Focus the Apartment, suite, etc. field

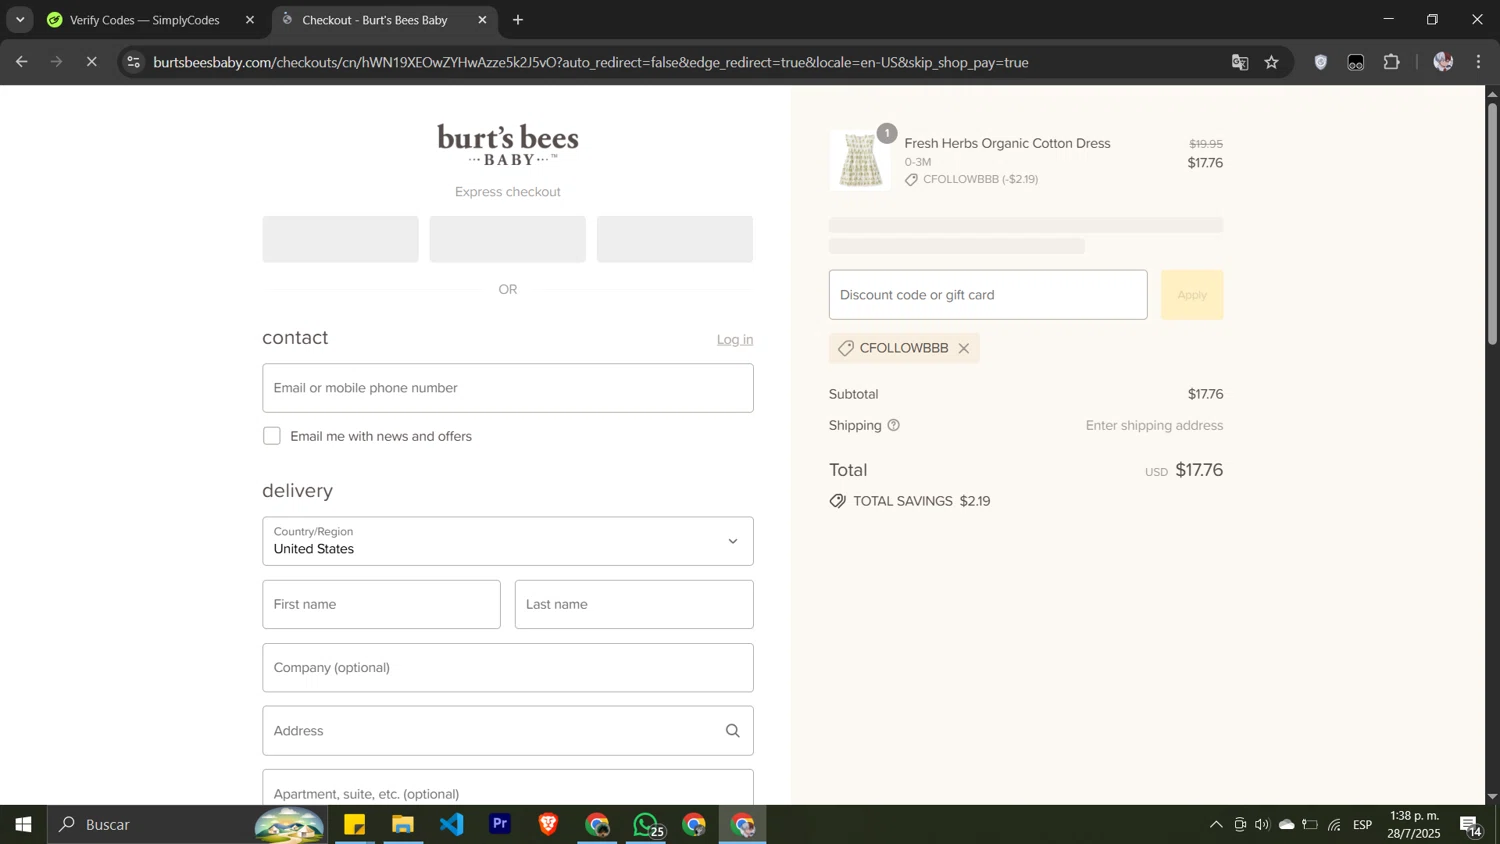[508, 788]
